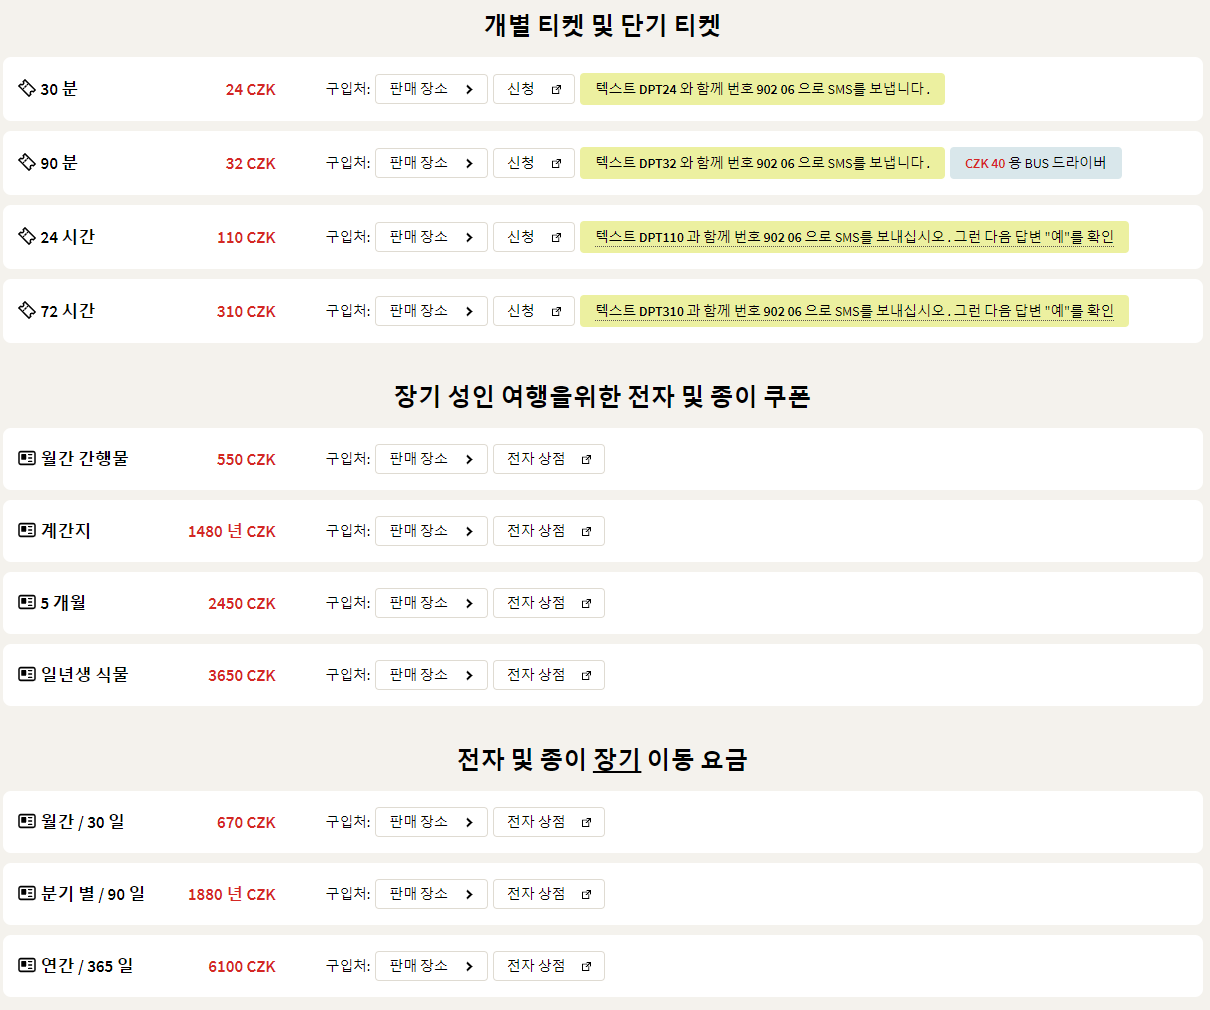
Task: Open 전자 상점 for 5 개월 (2450 CZK)
Action: [549, 603]
